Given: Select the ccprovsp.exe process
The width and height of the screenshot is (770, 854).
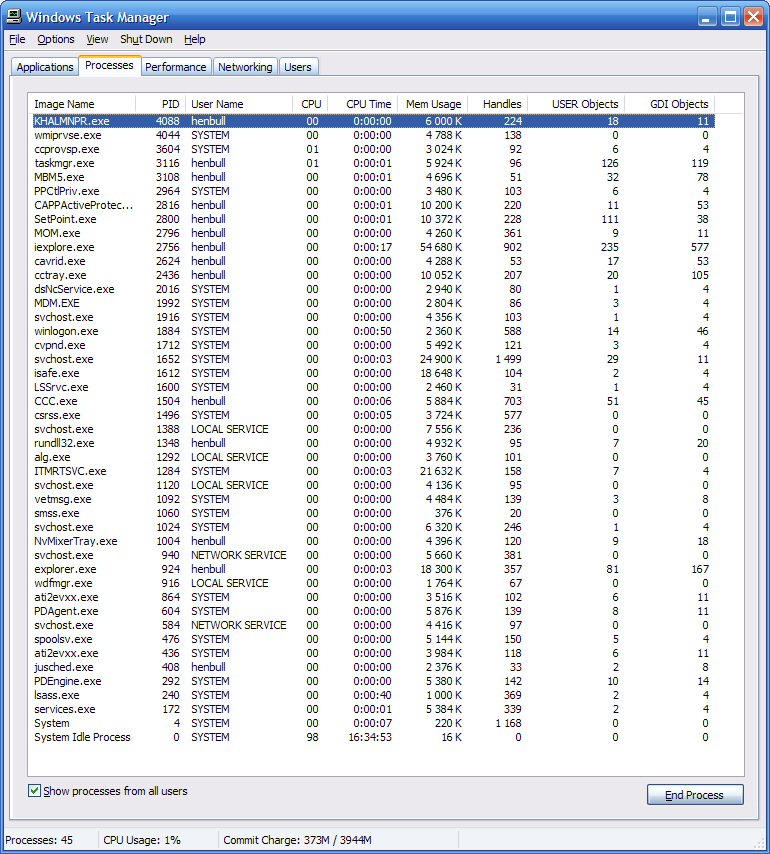Looking at the screenshot, I should pyautogui.click(x=373, y=149).
